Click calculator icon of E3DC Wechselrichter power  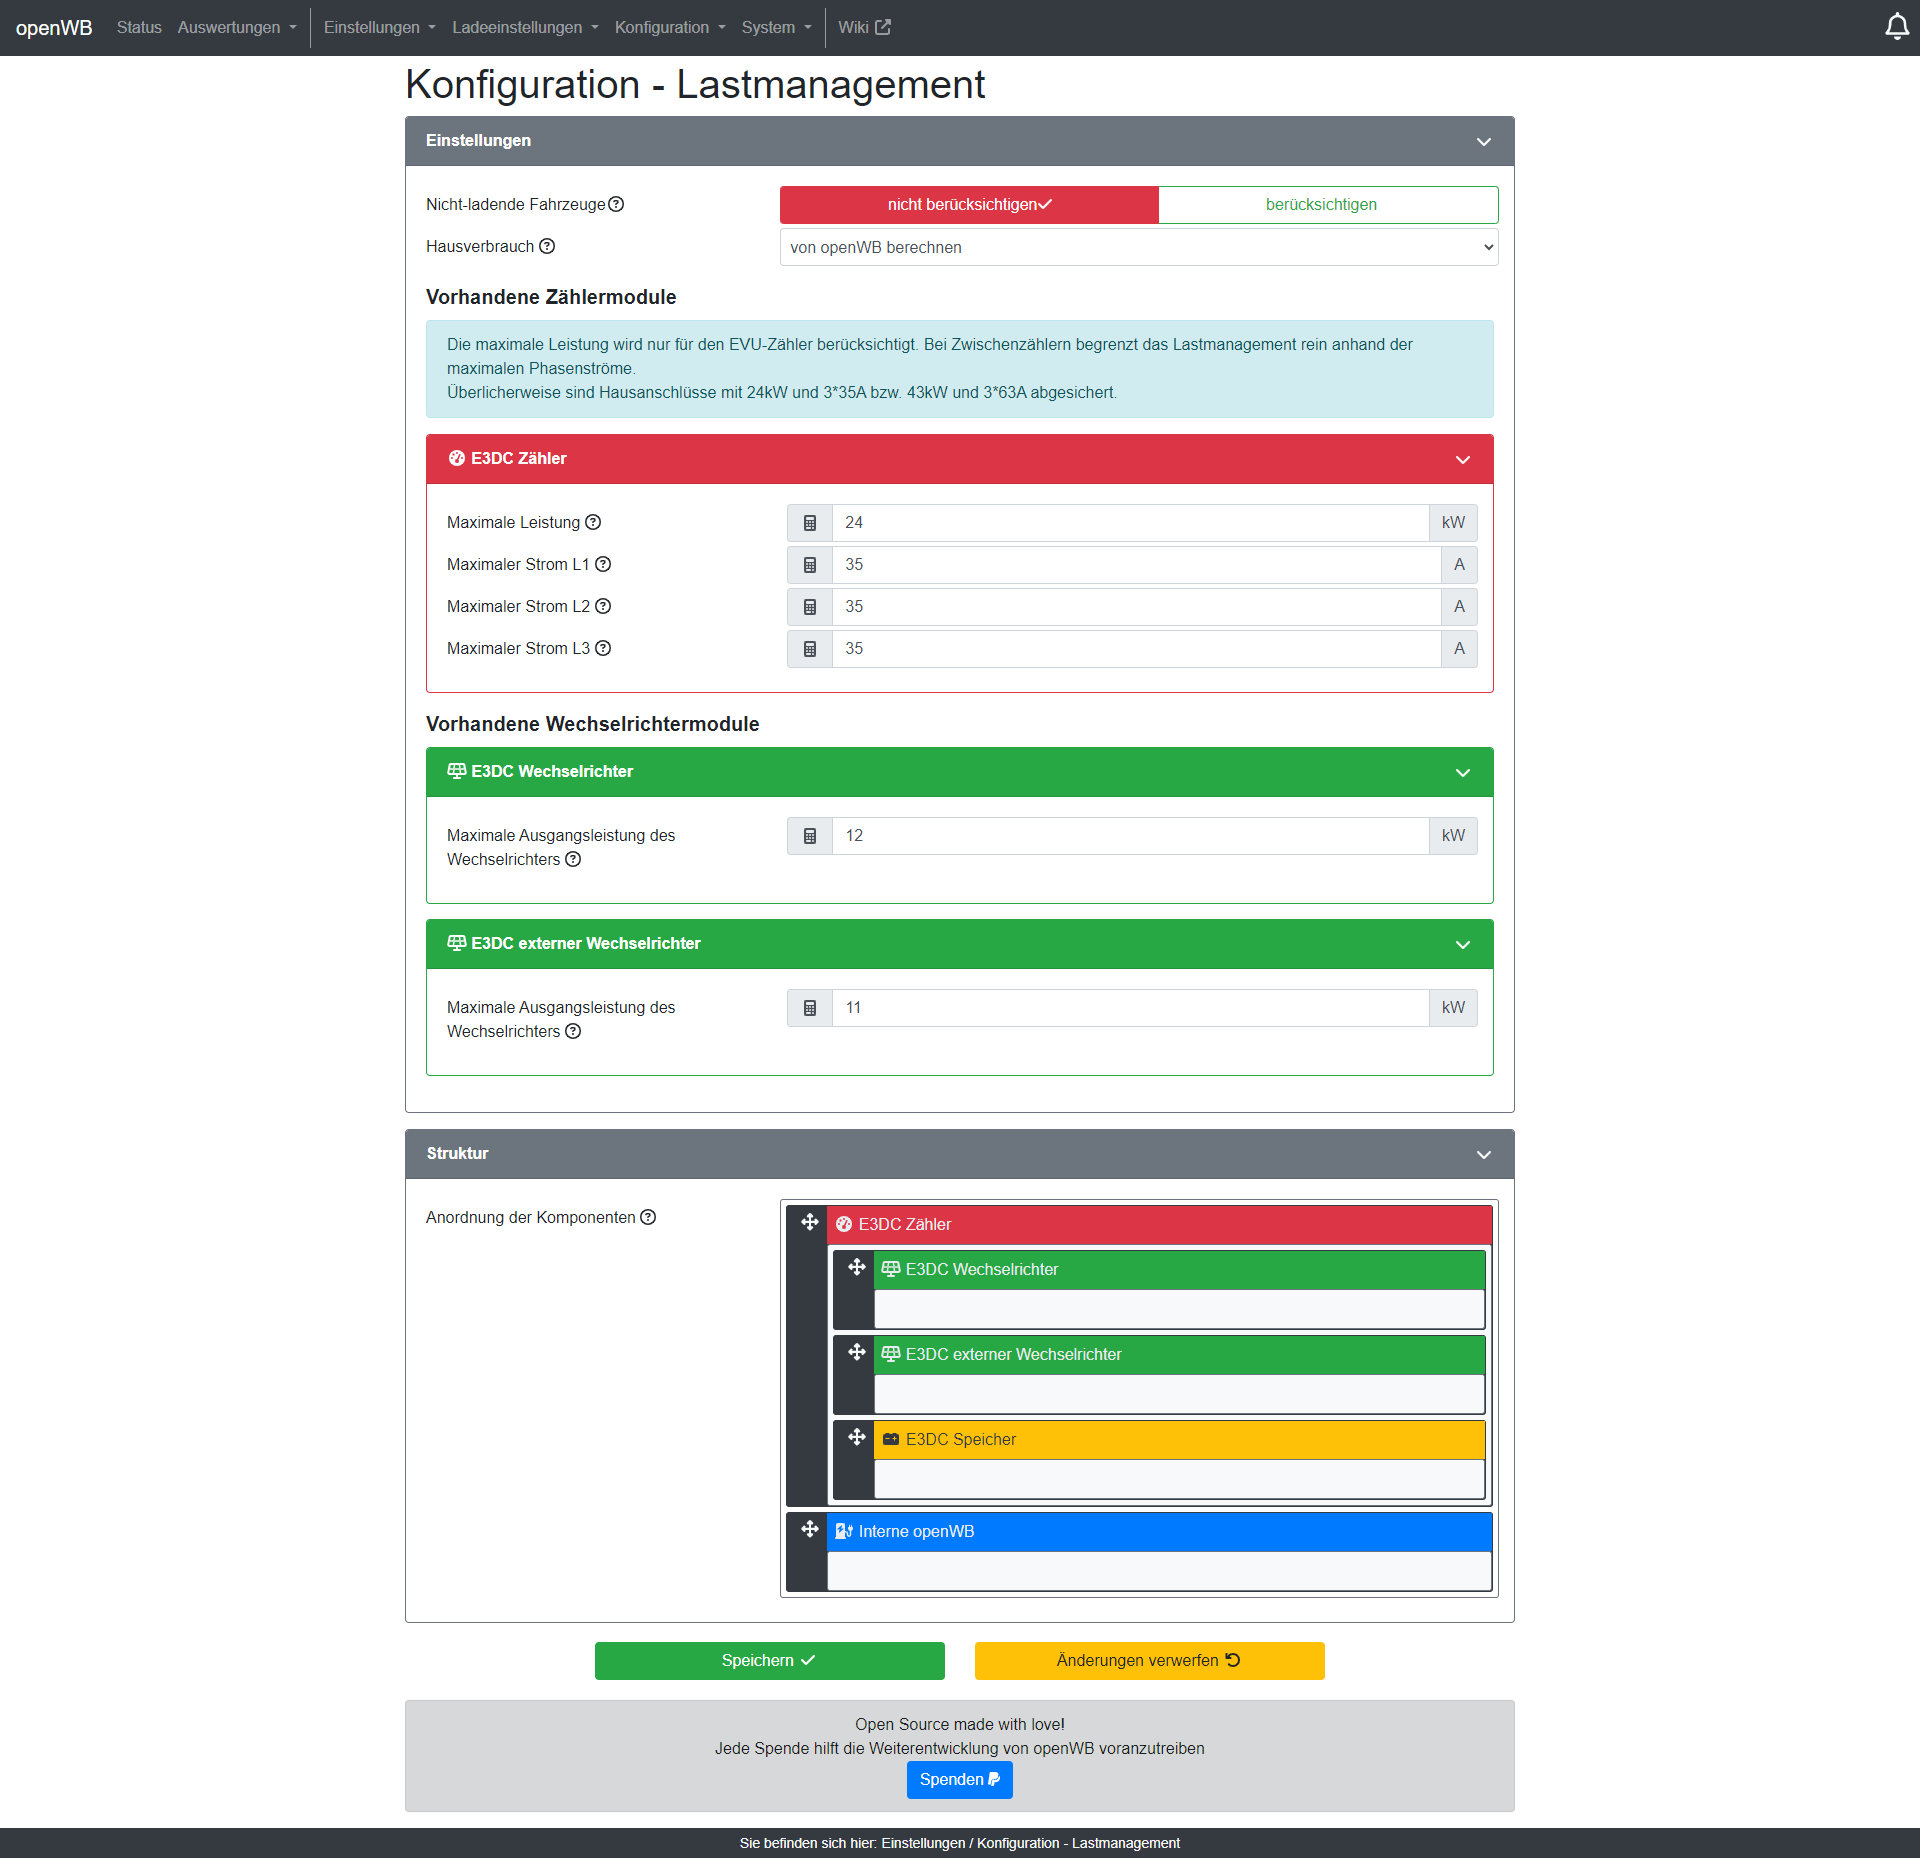point(810,836)
